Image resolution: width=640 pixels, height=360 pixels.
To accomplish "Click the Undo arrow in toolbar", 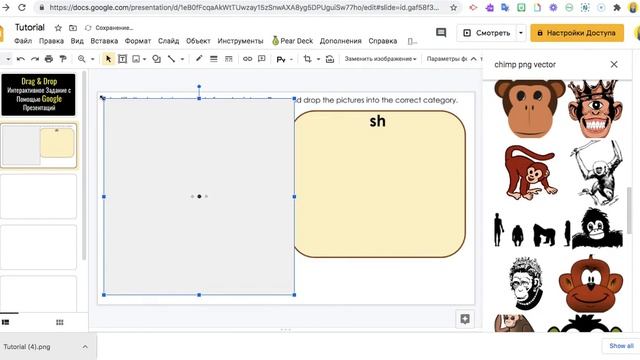I will [x=20, y=59].
